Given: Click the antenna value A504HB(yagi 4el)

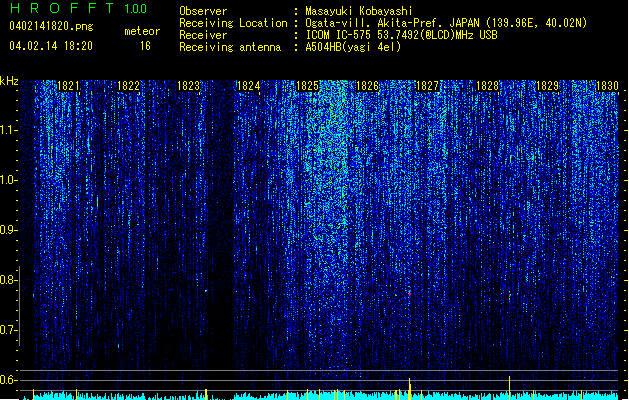Looking at the screenshot, I should coord(353,47).
